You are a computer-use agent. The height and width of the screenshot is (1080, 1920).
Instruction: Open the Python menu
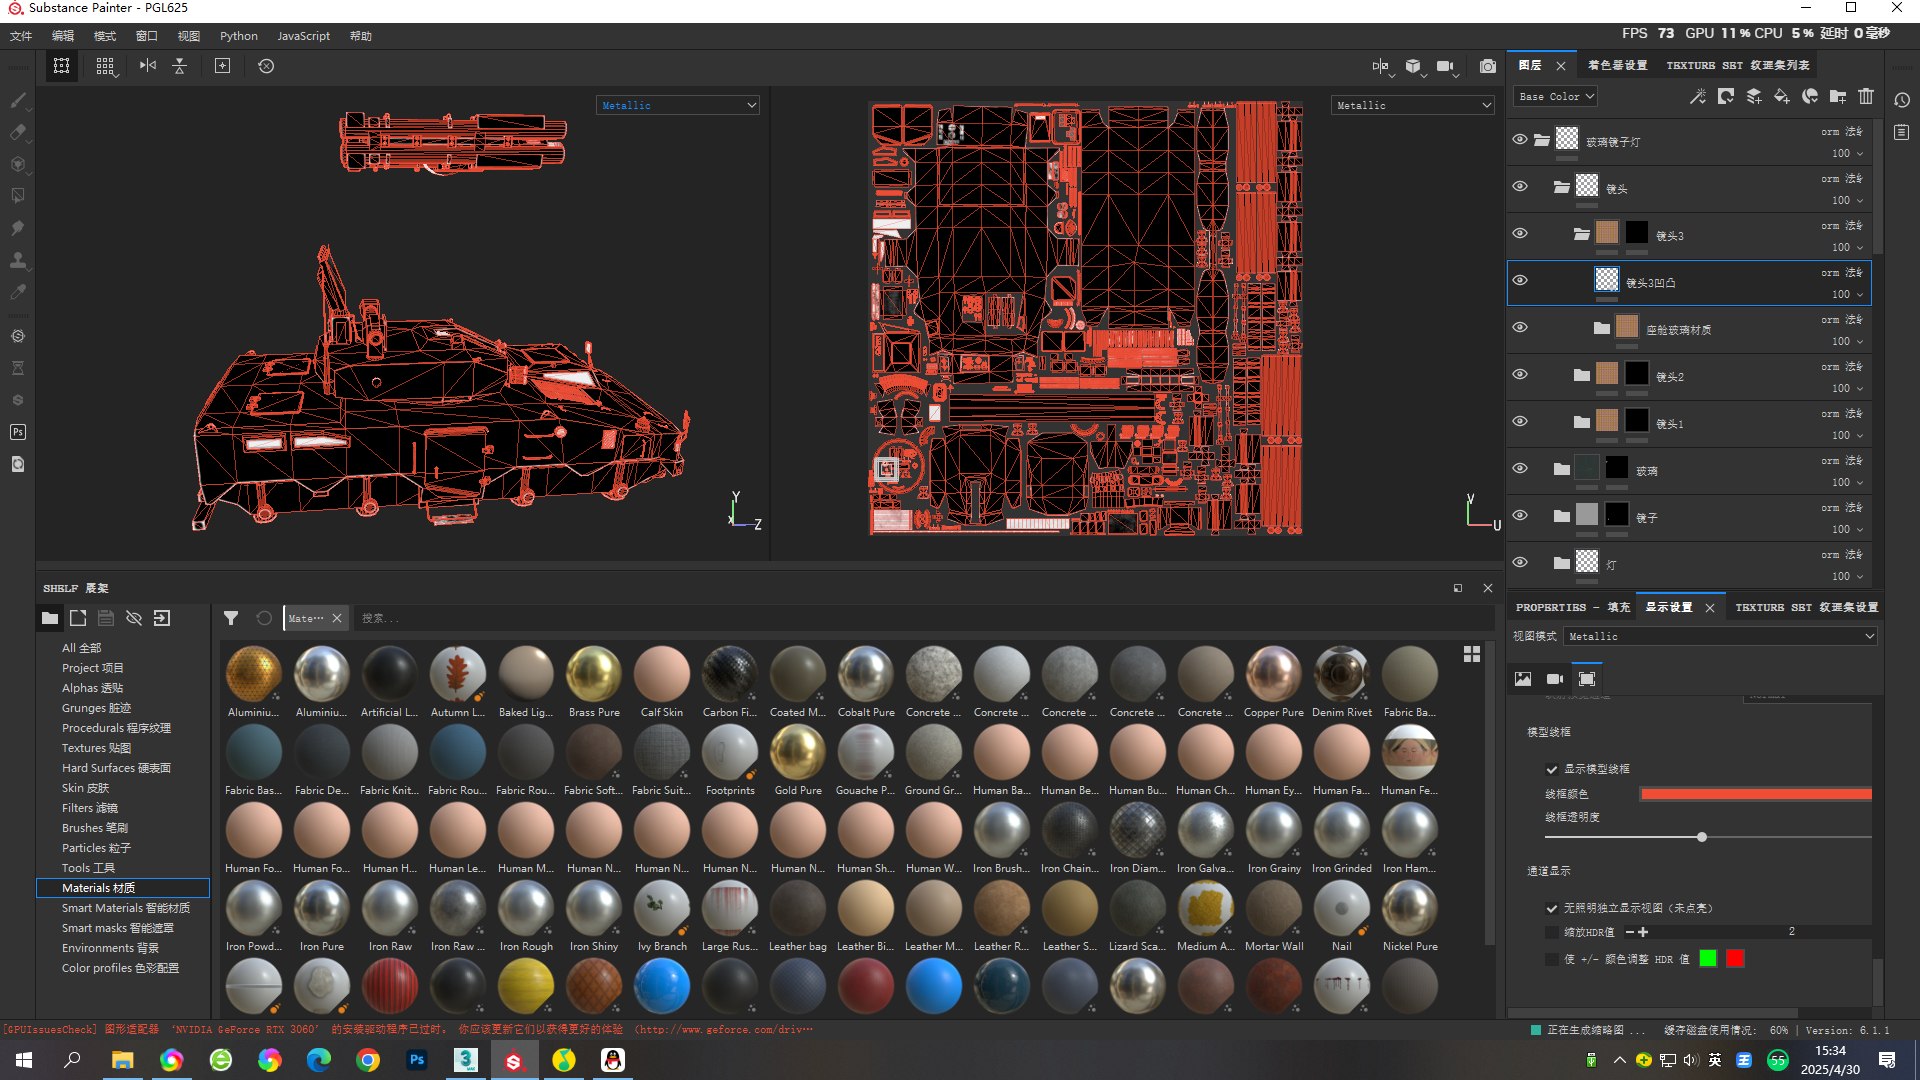click(x=238, y=36)
